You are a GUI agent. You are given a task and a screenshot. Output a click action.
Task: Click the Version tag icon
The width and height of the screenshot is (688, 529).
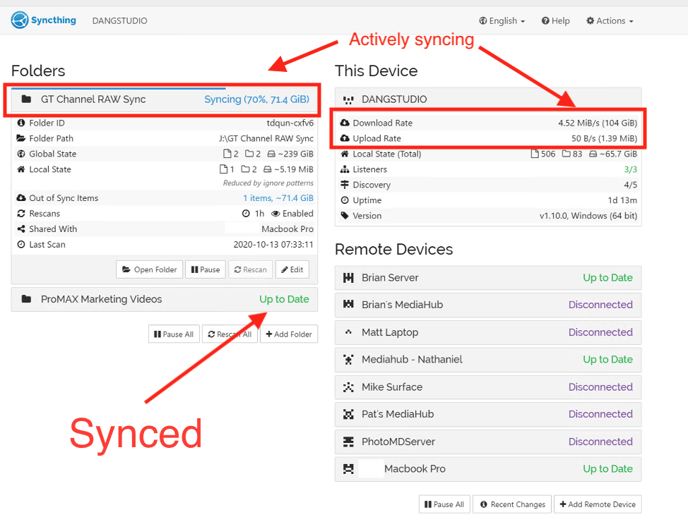pos(345,216)
